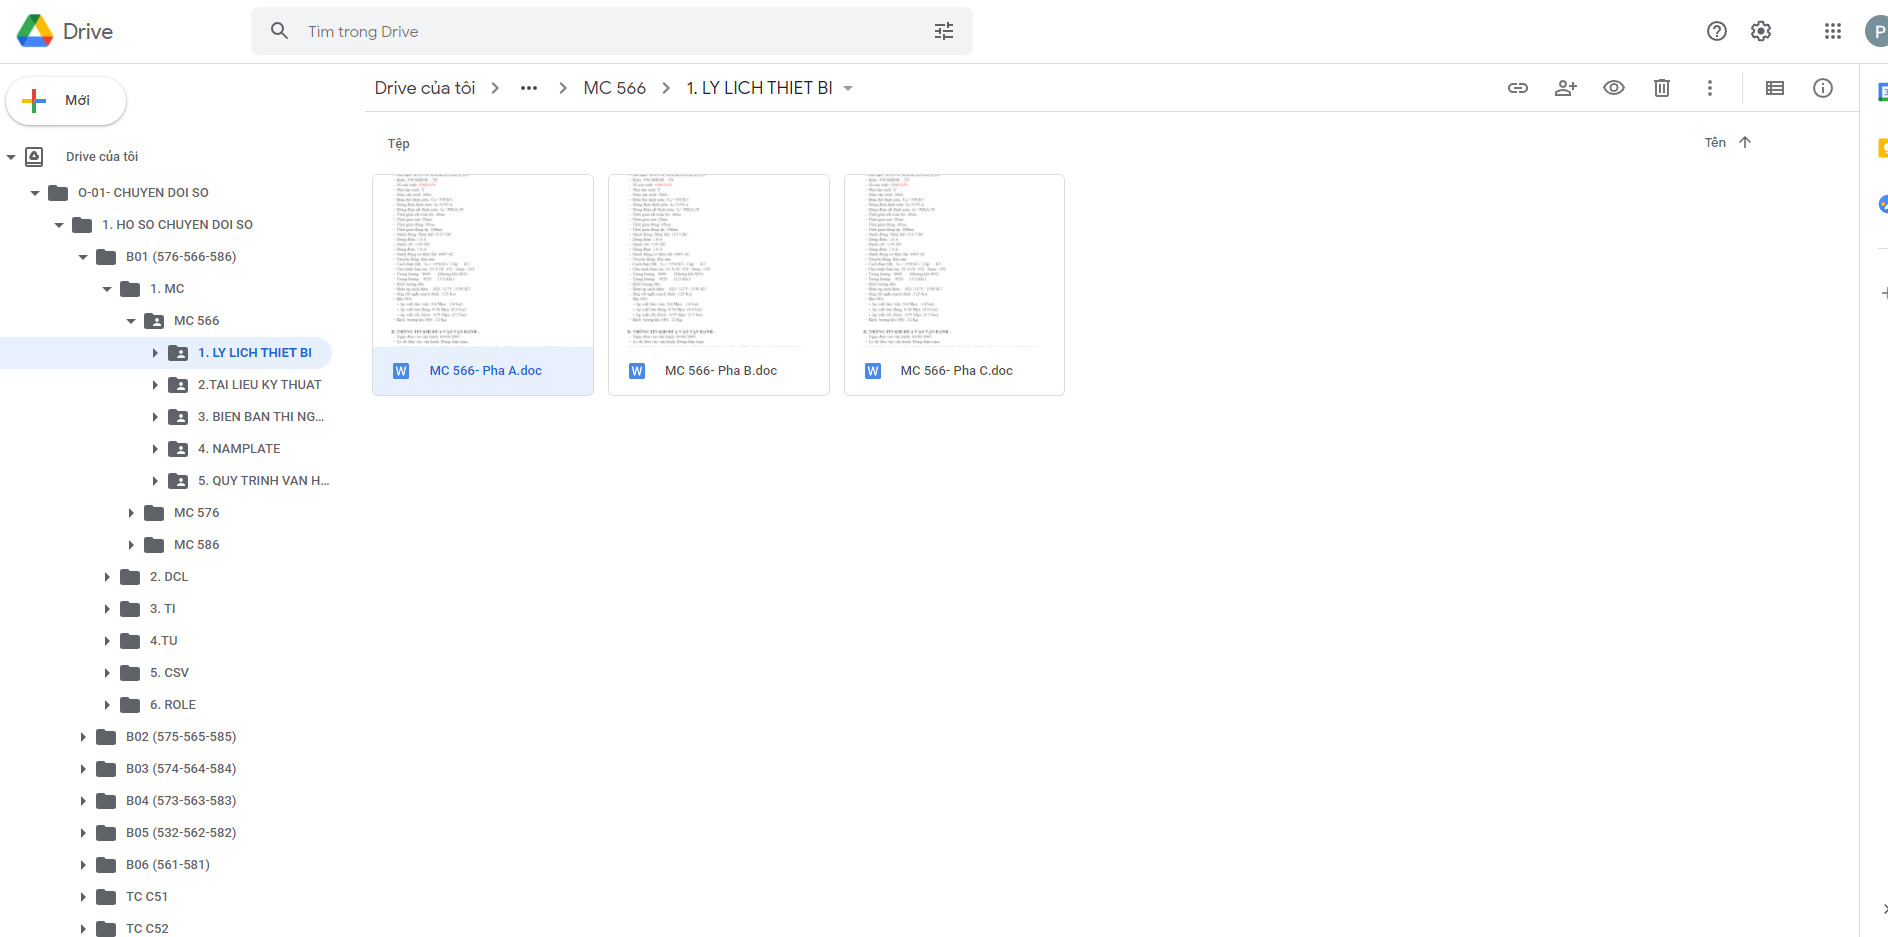Open the help support icon

(x=1716, y=31)
